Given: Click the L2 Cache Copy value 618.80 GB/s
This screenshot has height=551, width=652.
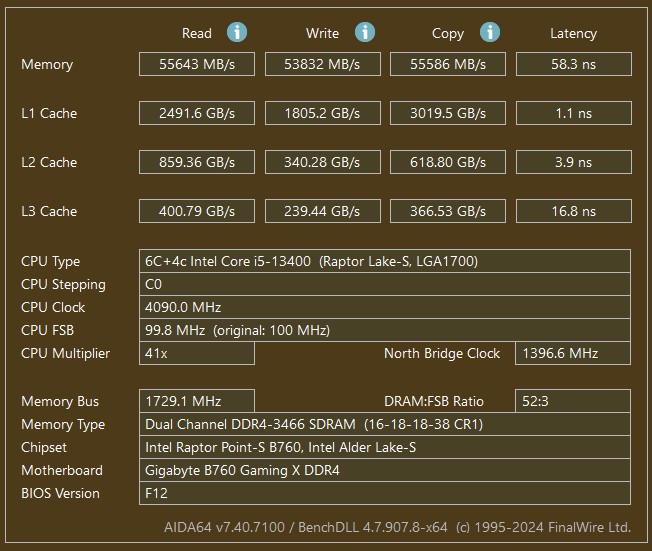Looking at the screenshot, I should (448, 162).
